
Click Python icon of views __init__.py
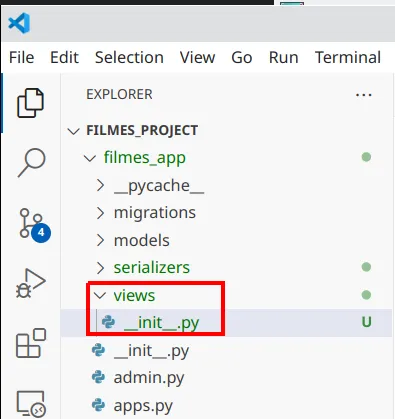point(108,322)
